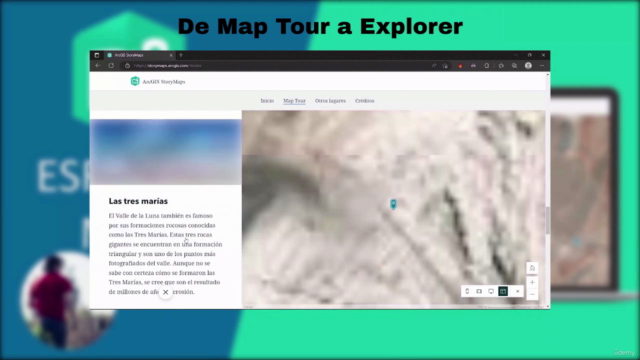The width and height of the screenshot is (640, 360).
Task: Click the read aloud icon in address bar
Action: click(434, 66)
